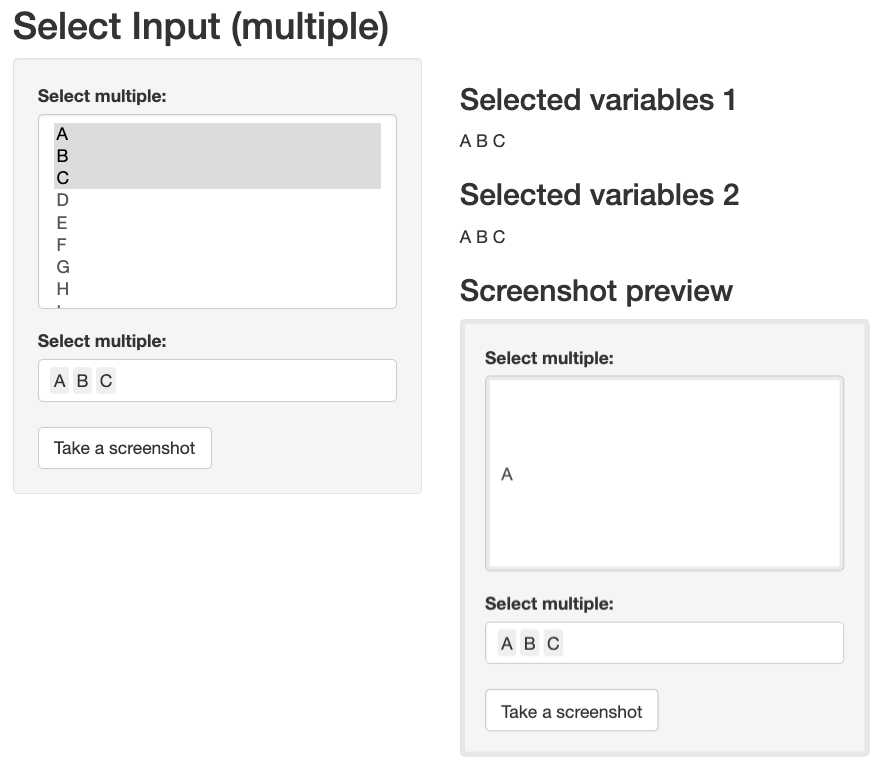Click option A in the screenshot preview listbox

point(507,474)
